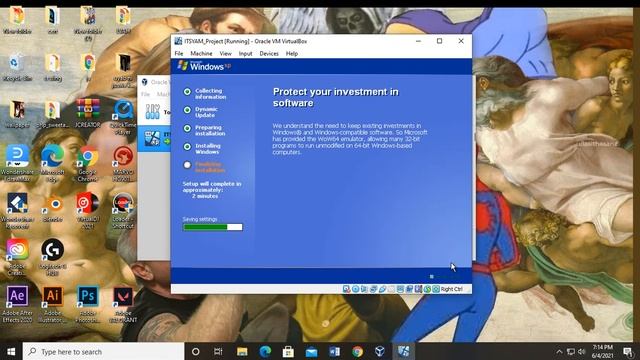640x360 pixels.
Task: Open the hard disk activity status icon
Action: (347, 289)
